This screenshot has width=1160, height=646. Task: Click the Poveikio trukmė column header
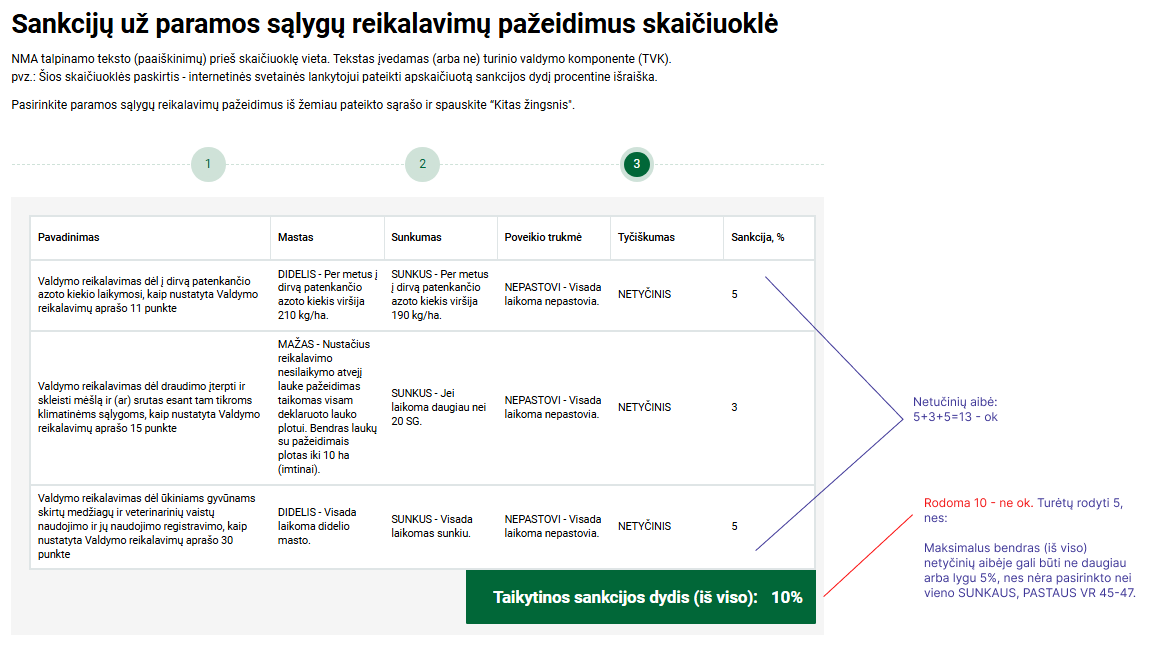pos(543,238)
